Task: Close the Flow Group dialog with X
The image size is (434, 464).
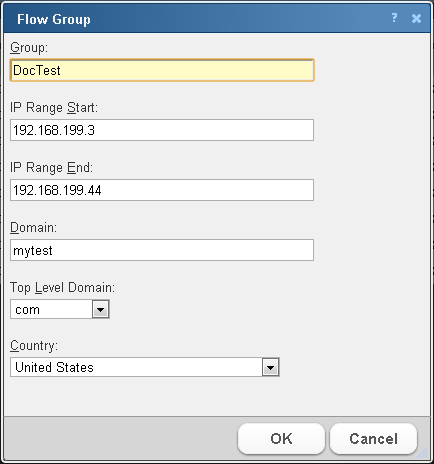Action: click(416, 18)
